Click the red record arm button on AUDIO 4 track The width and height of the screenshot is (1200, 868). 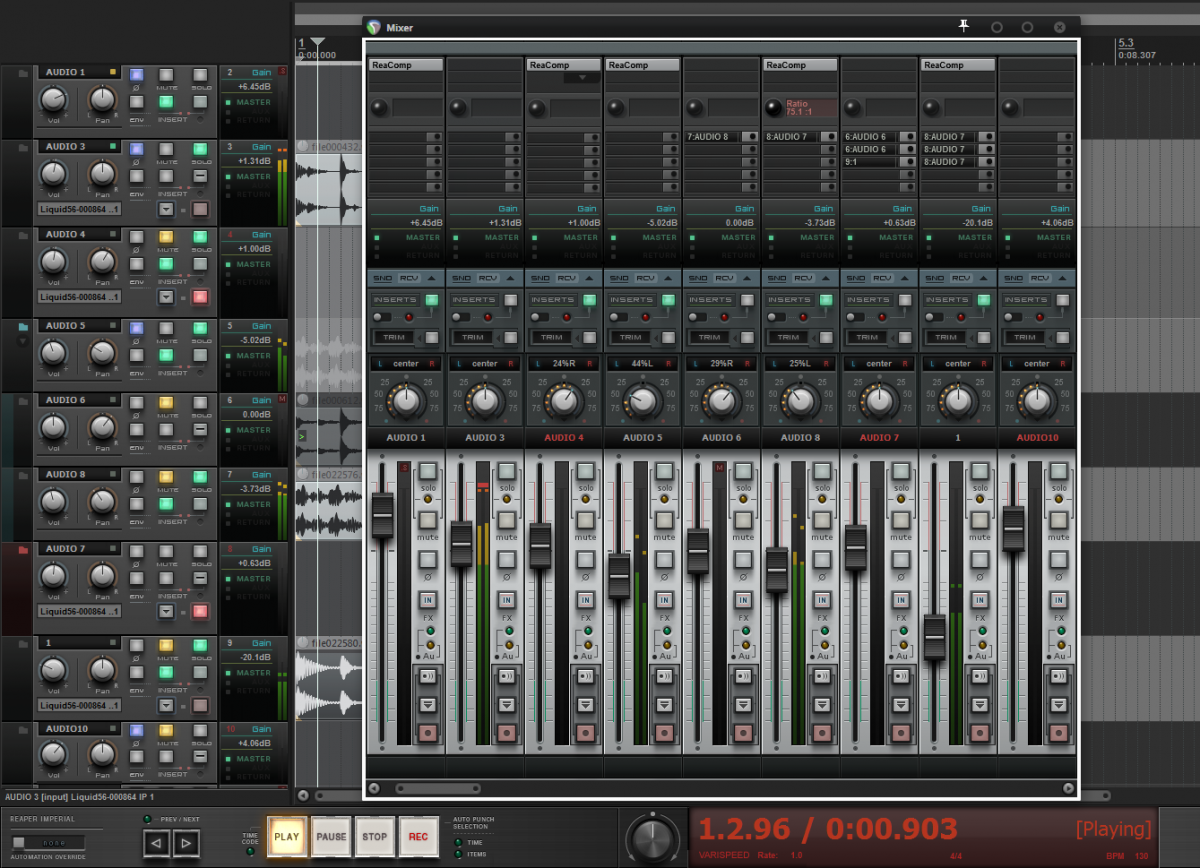point(200,297)
